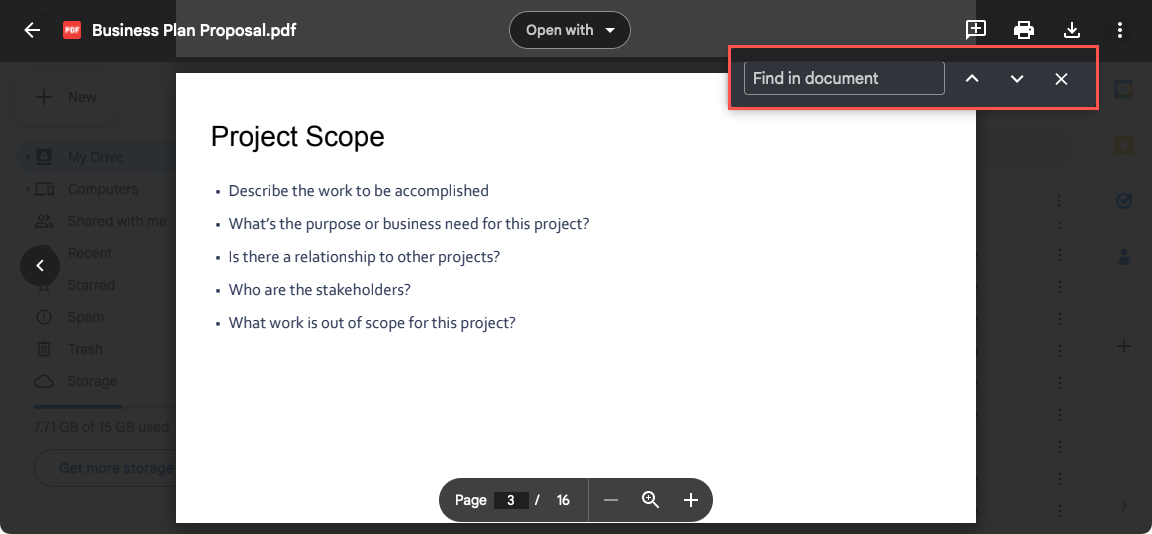1152x534 pixels.
Task: Reset zoom with the magnifier icon
Action: (650, 500)
